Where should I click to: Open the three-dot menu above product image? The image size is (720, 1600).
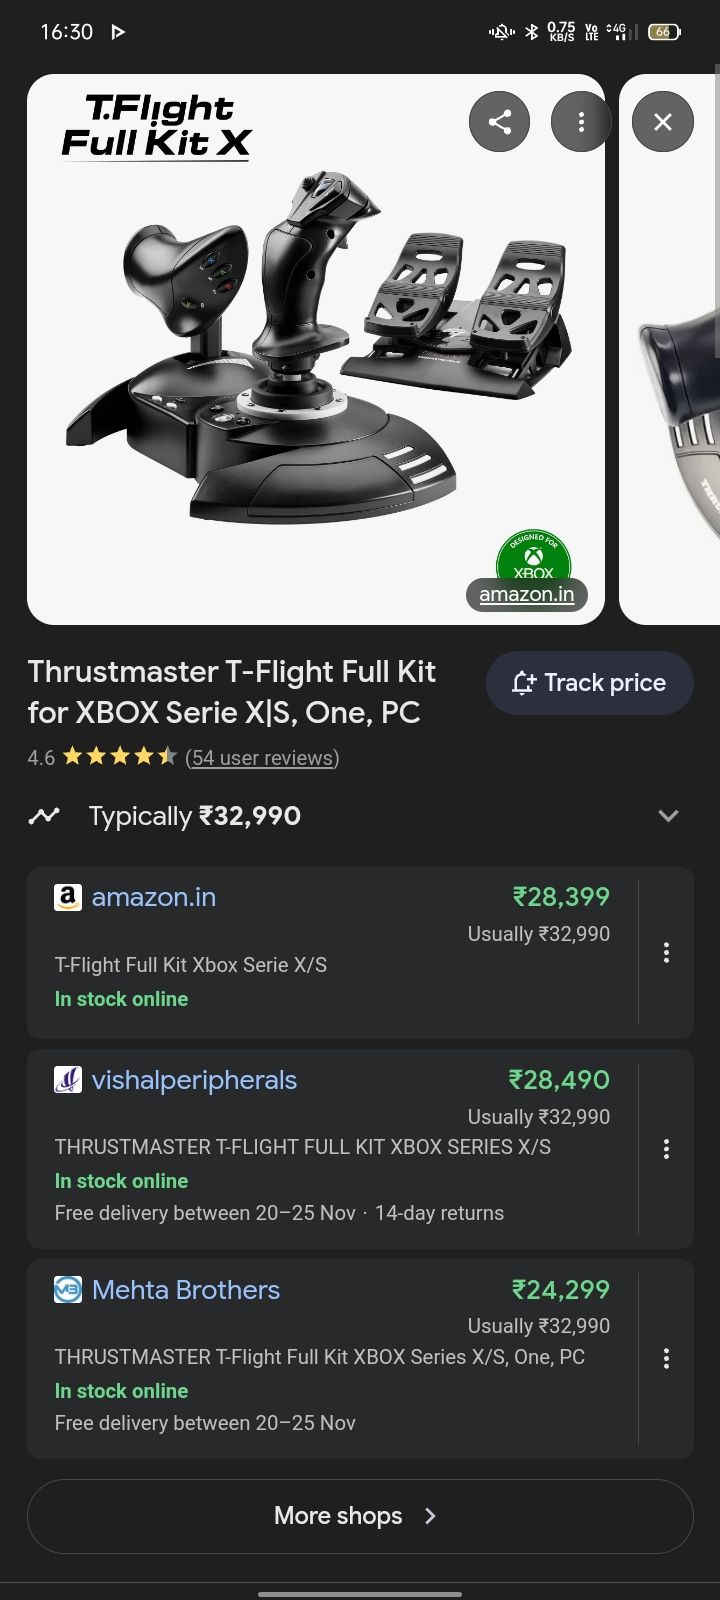(x=581, y=122)
